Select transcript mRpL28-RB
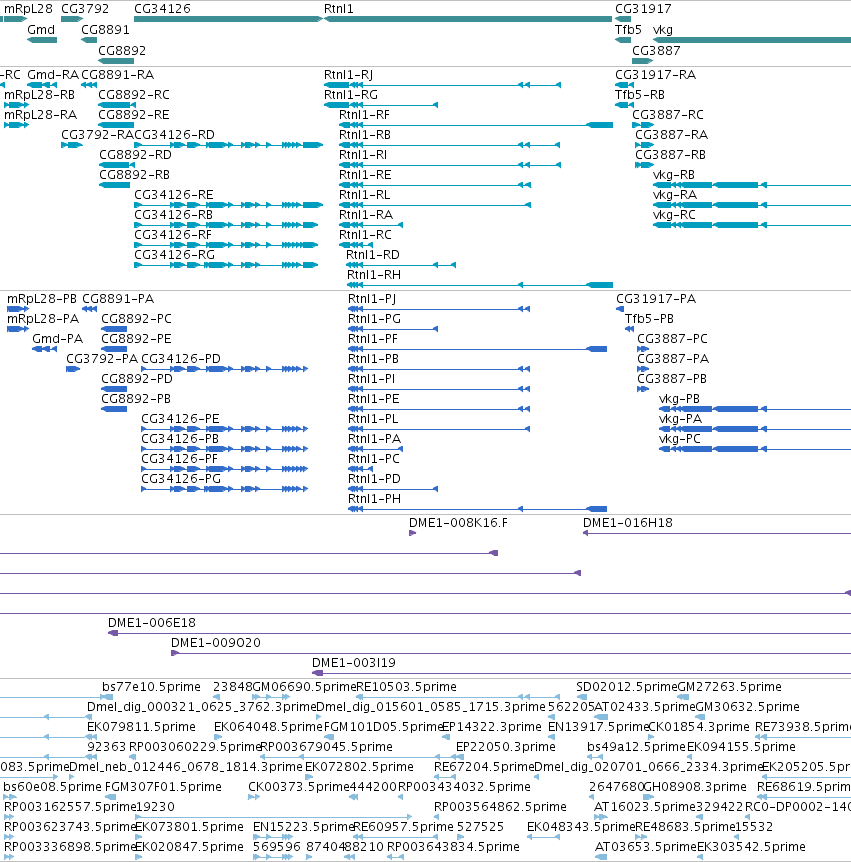The height and width of the screenshot is (862, 851). click(39, 95)
